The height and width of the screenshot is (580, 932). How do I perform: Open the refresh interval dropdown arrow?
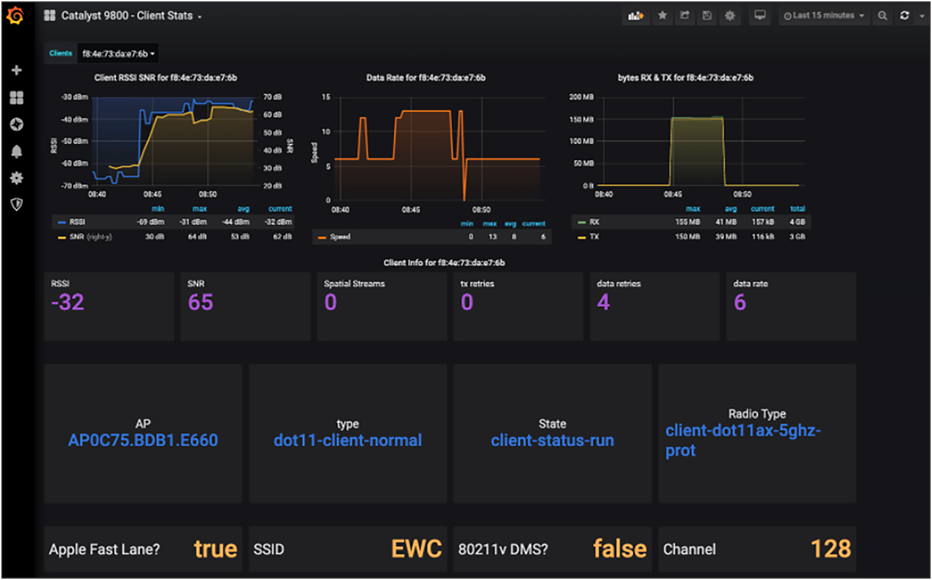(921, 16)
